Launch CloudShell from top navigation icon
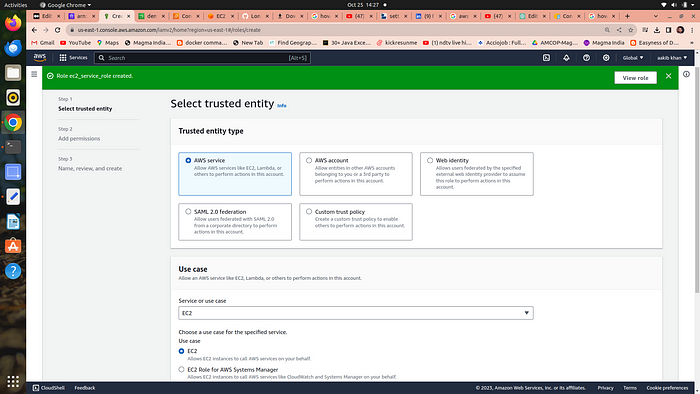Screen dimensions: 700x394 546,58
